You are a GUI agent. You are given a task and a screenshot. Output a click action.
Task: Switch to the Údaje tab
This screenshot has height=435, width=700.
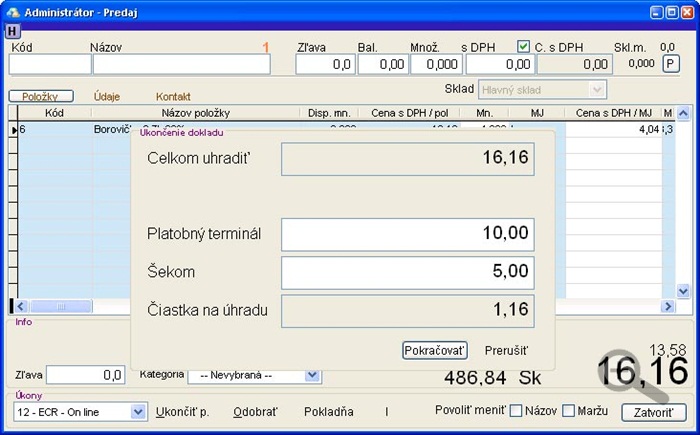coord(107,96)
